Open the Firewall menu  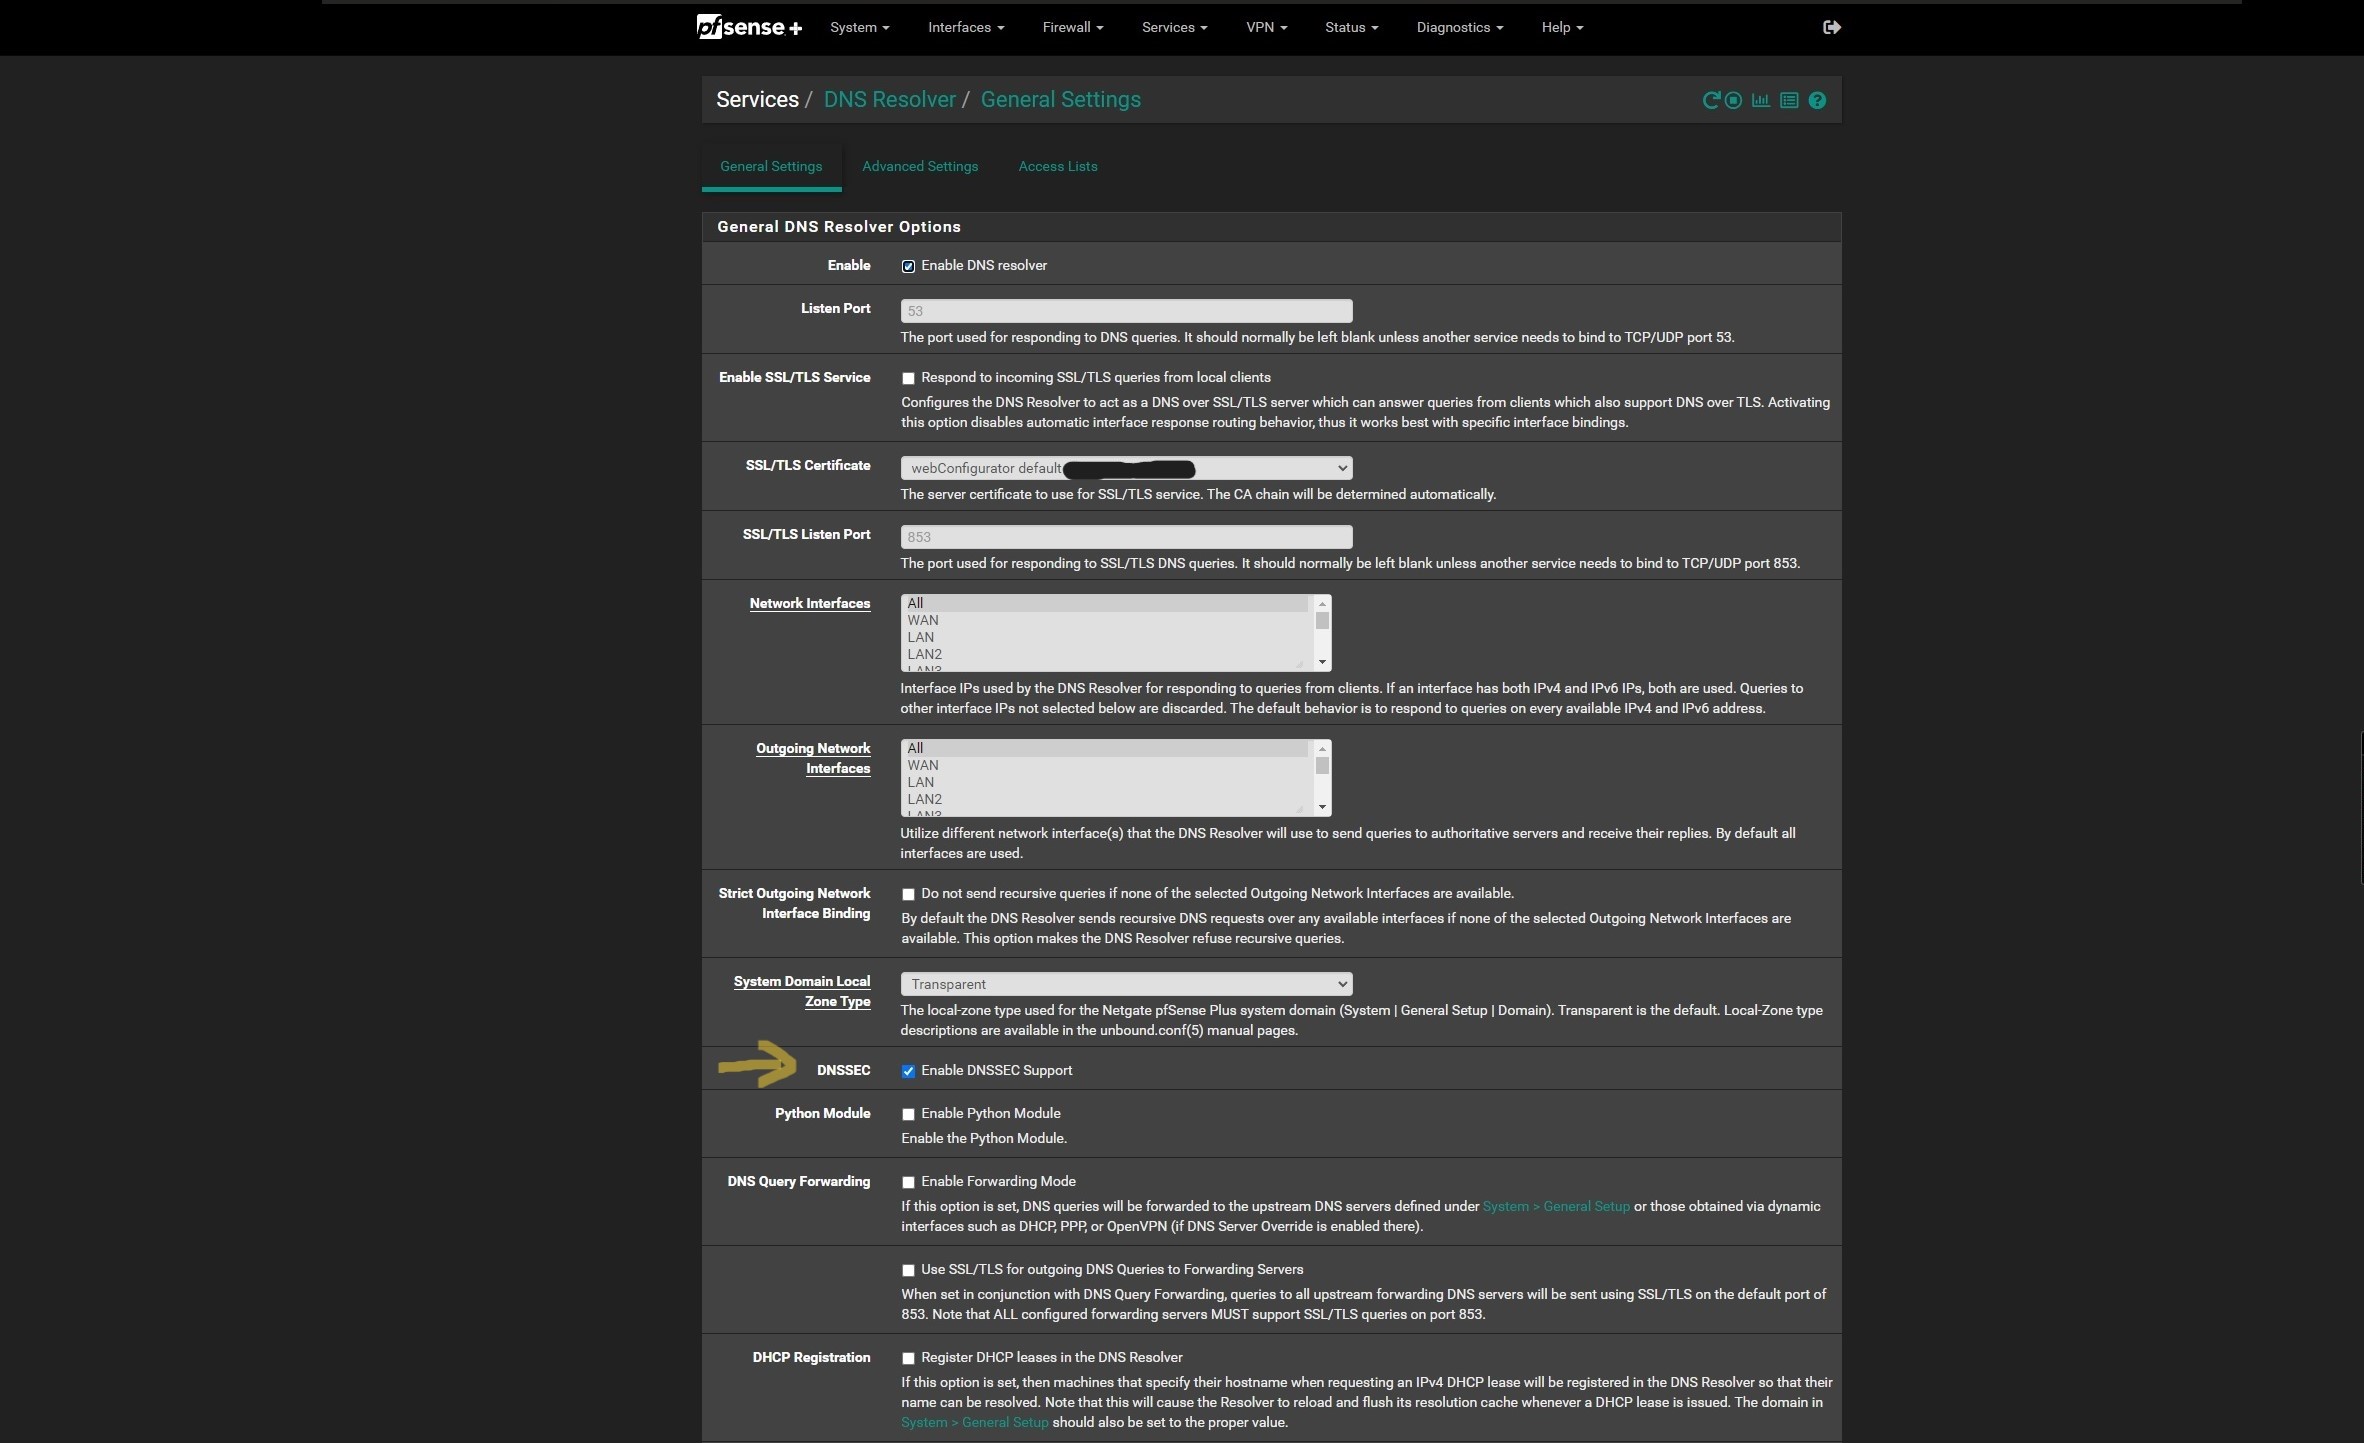coord(1072,27)
